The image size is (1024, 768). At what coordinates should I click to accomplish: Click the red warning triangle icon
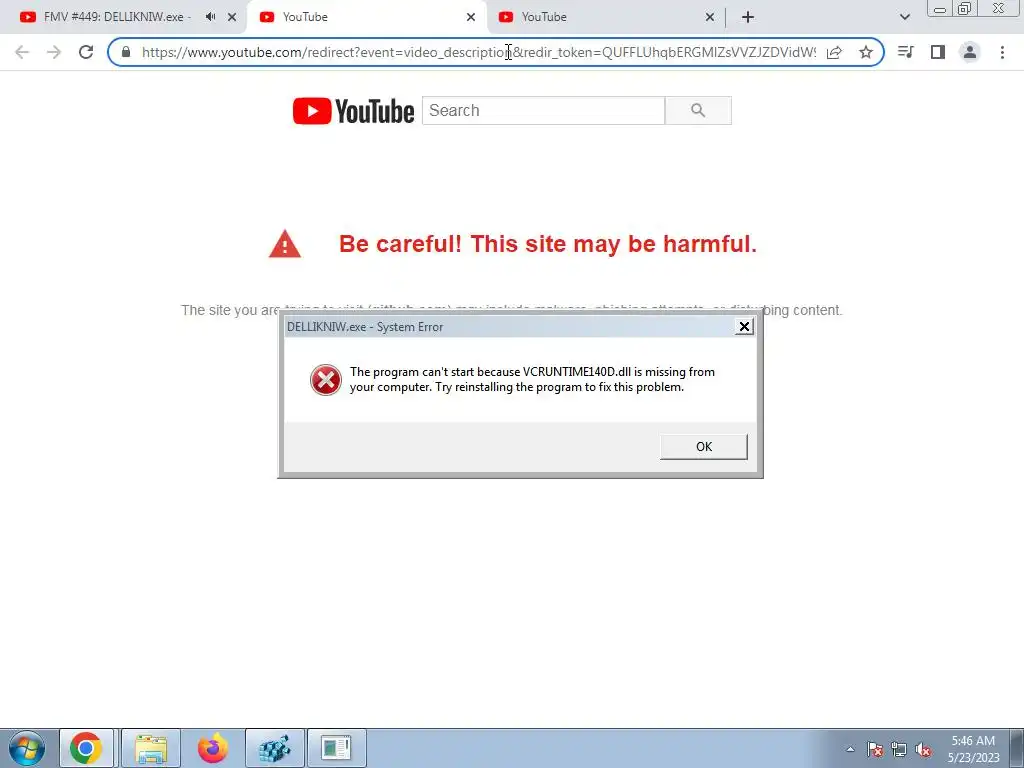pyautogui.click(x=285, y=244)
